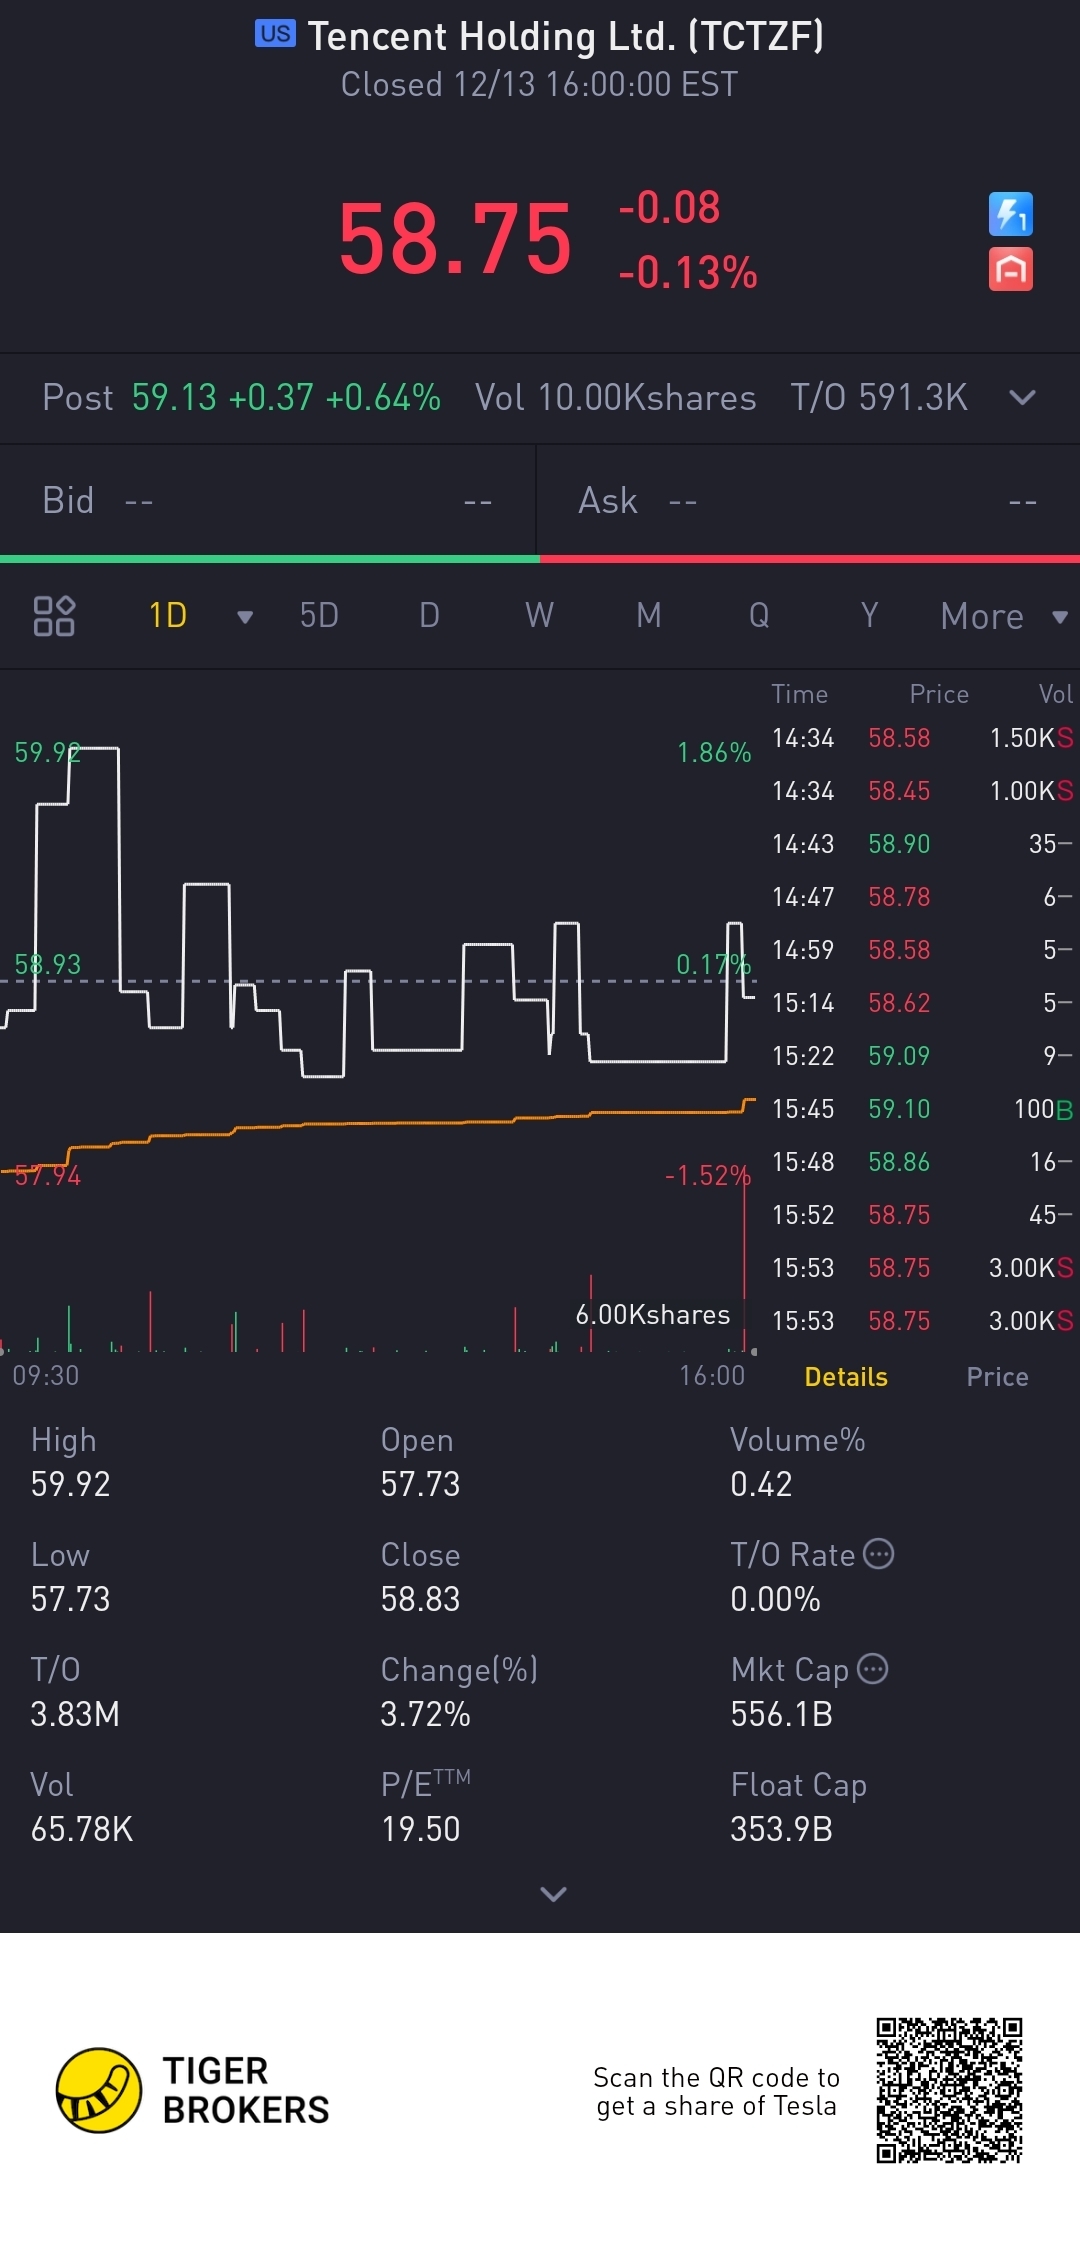Tap the Closed 12/13 16:00:00 EST status
Screen dimensions: 1080x2249
point(539,84)
